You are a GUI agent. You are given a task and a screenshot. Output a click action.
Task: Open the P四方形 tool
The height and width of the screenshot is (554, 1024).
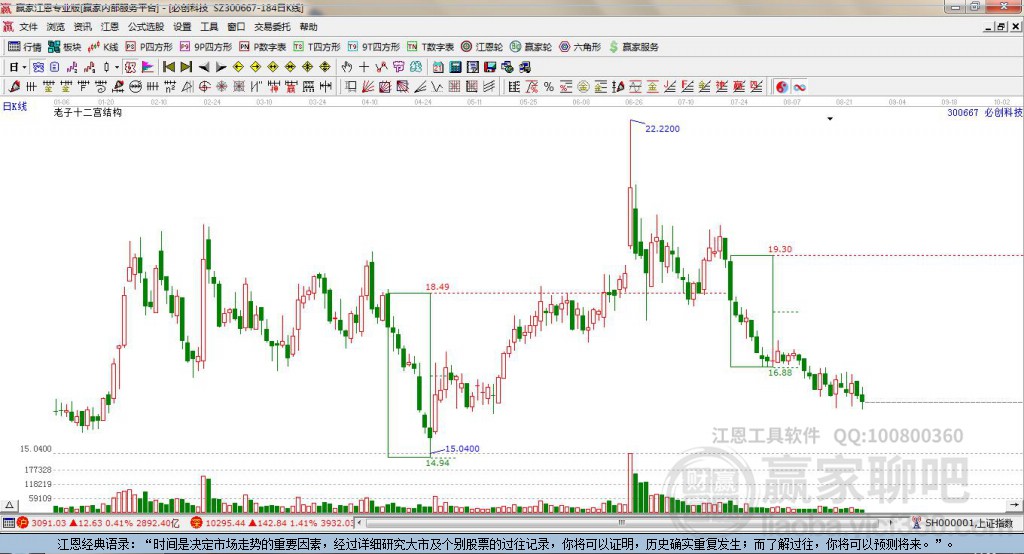(149, 46)
